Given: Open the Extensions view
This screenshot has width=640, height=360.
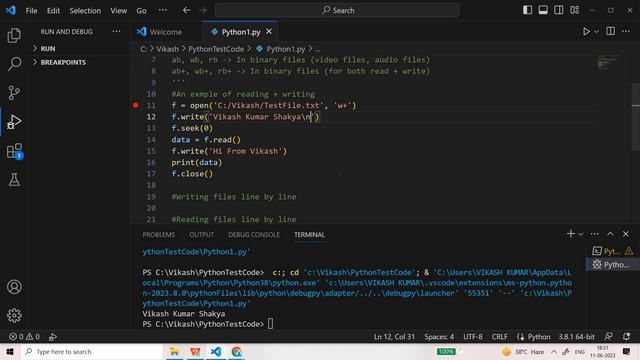Looking at the screenshot, I should (14, 151).
